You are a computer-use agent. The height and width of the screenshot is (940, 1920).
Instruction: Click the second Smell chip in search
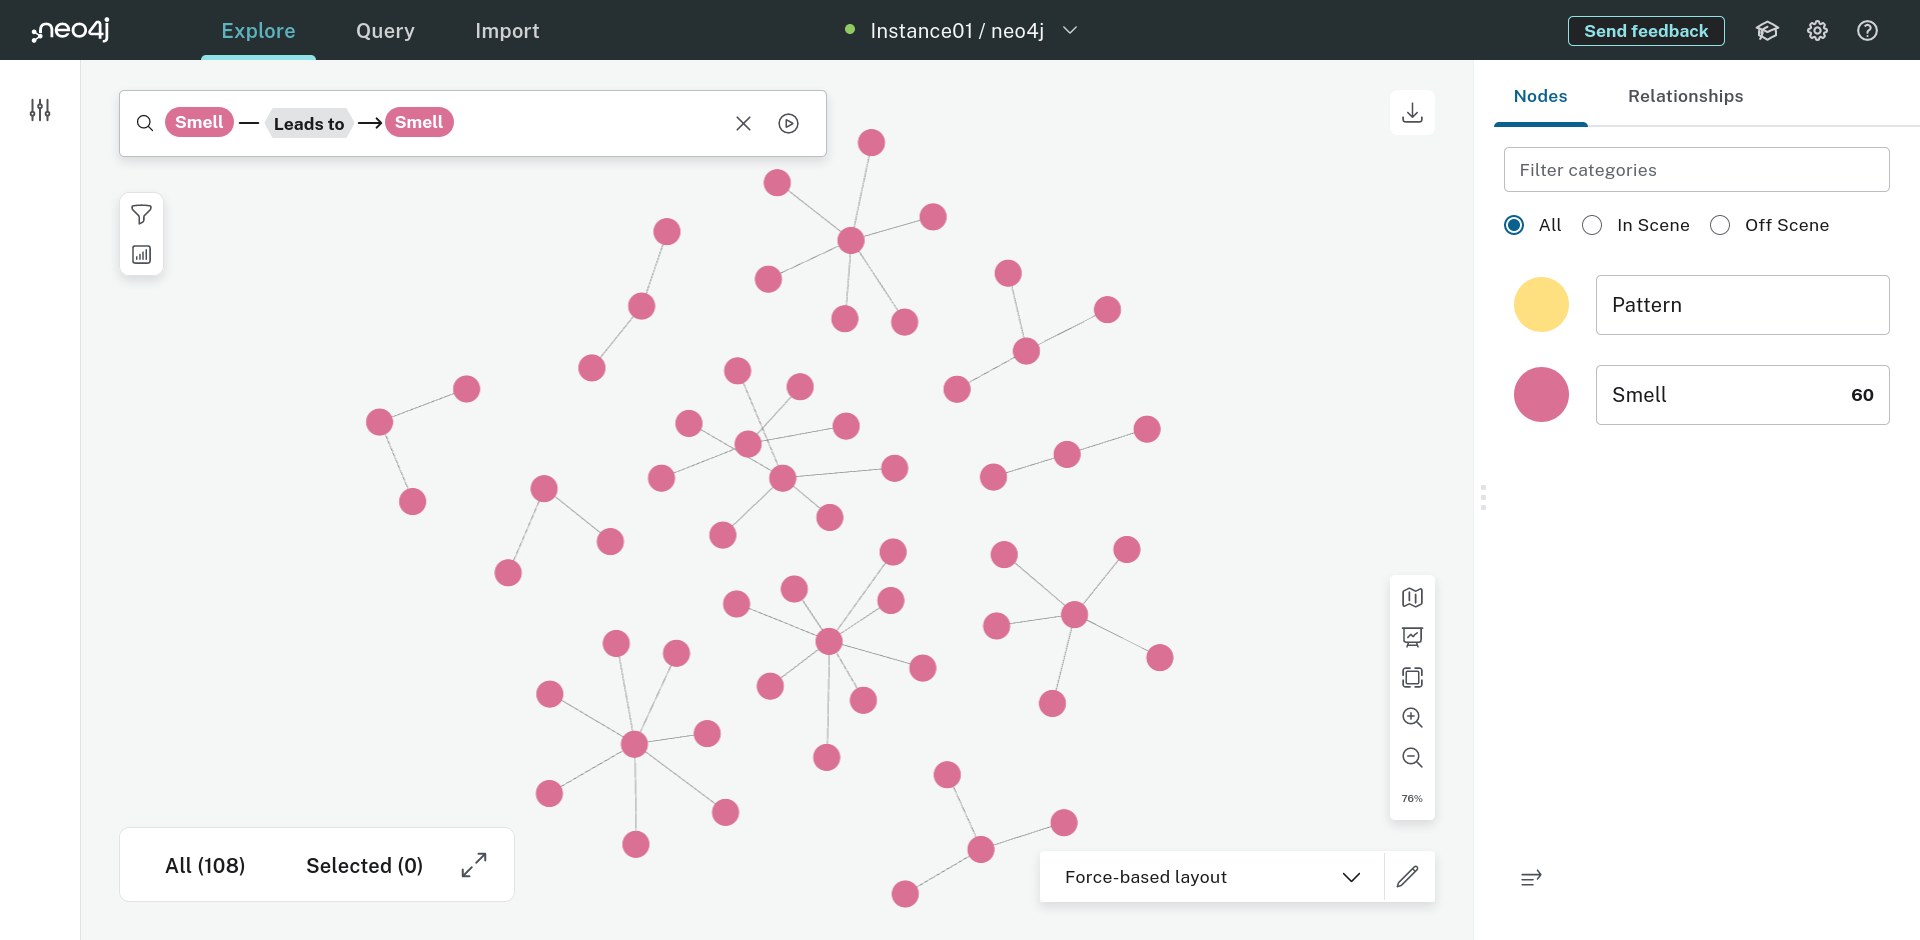pyautogui.click(x=419, y=122)
